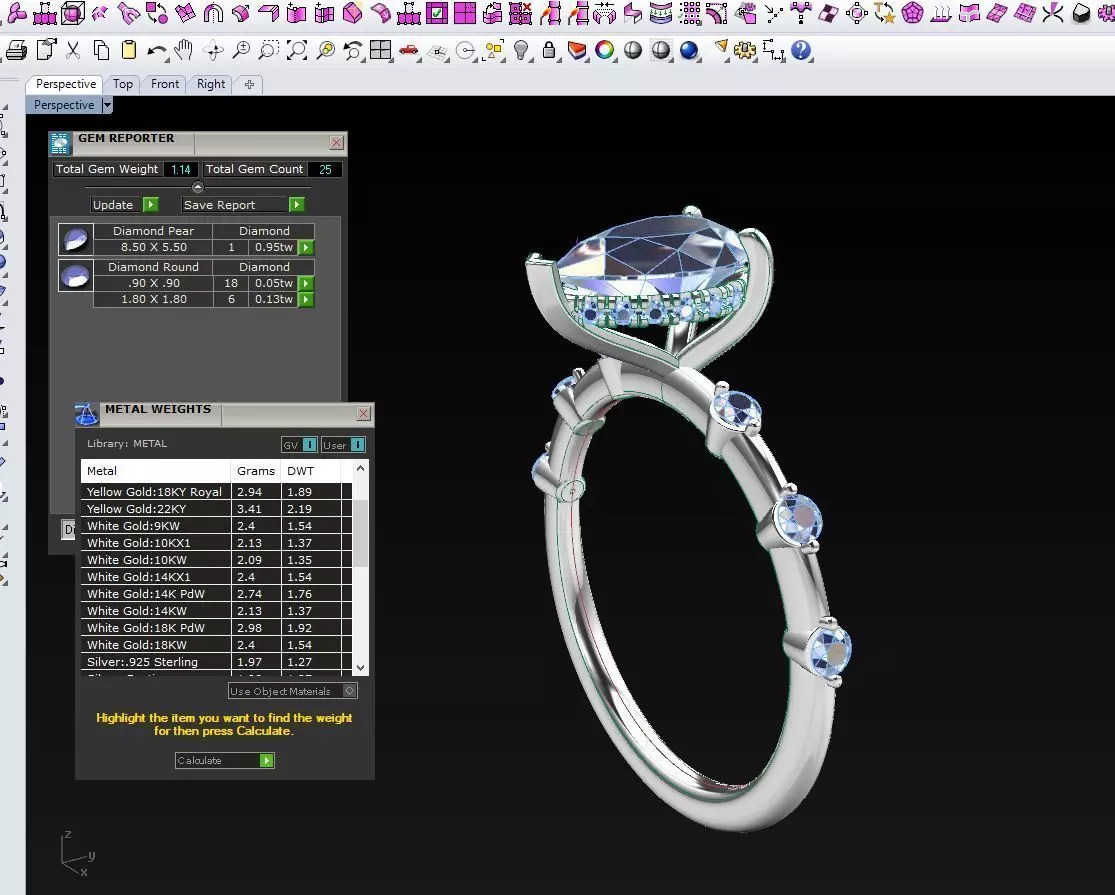The height and width of the screenshot is (895, 1115).
Task: Click the Update button in Gem Reporter
Action: click(x=124, y=205)
